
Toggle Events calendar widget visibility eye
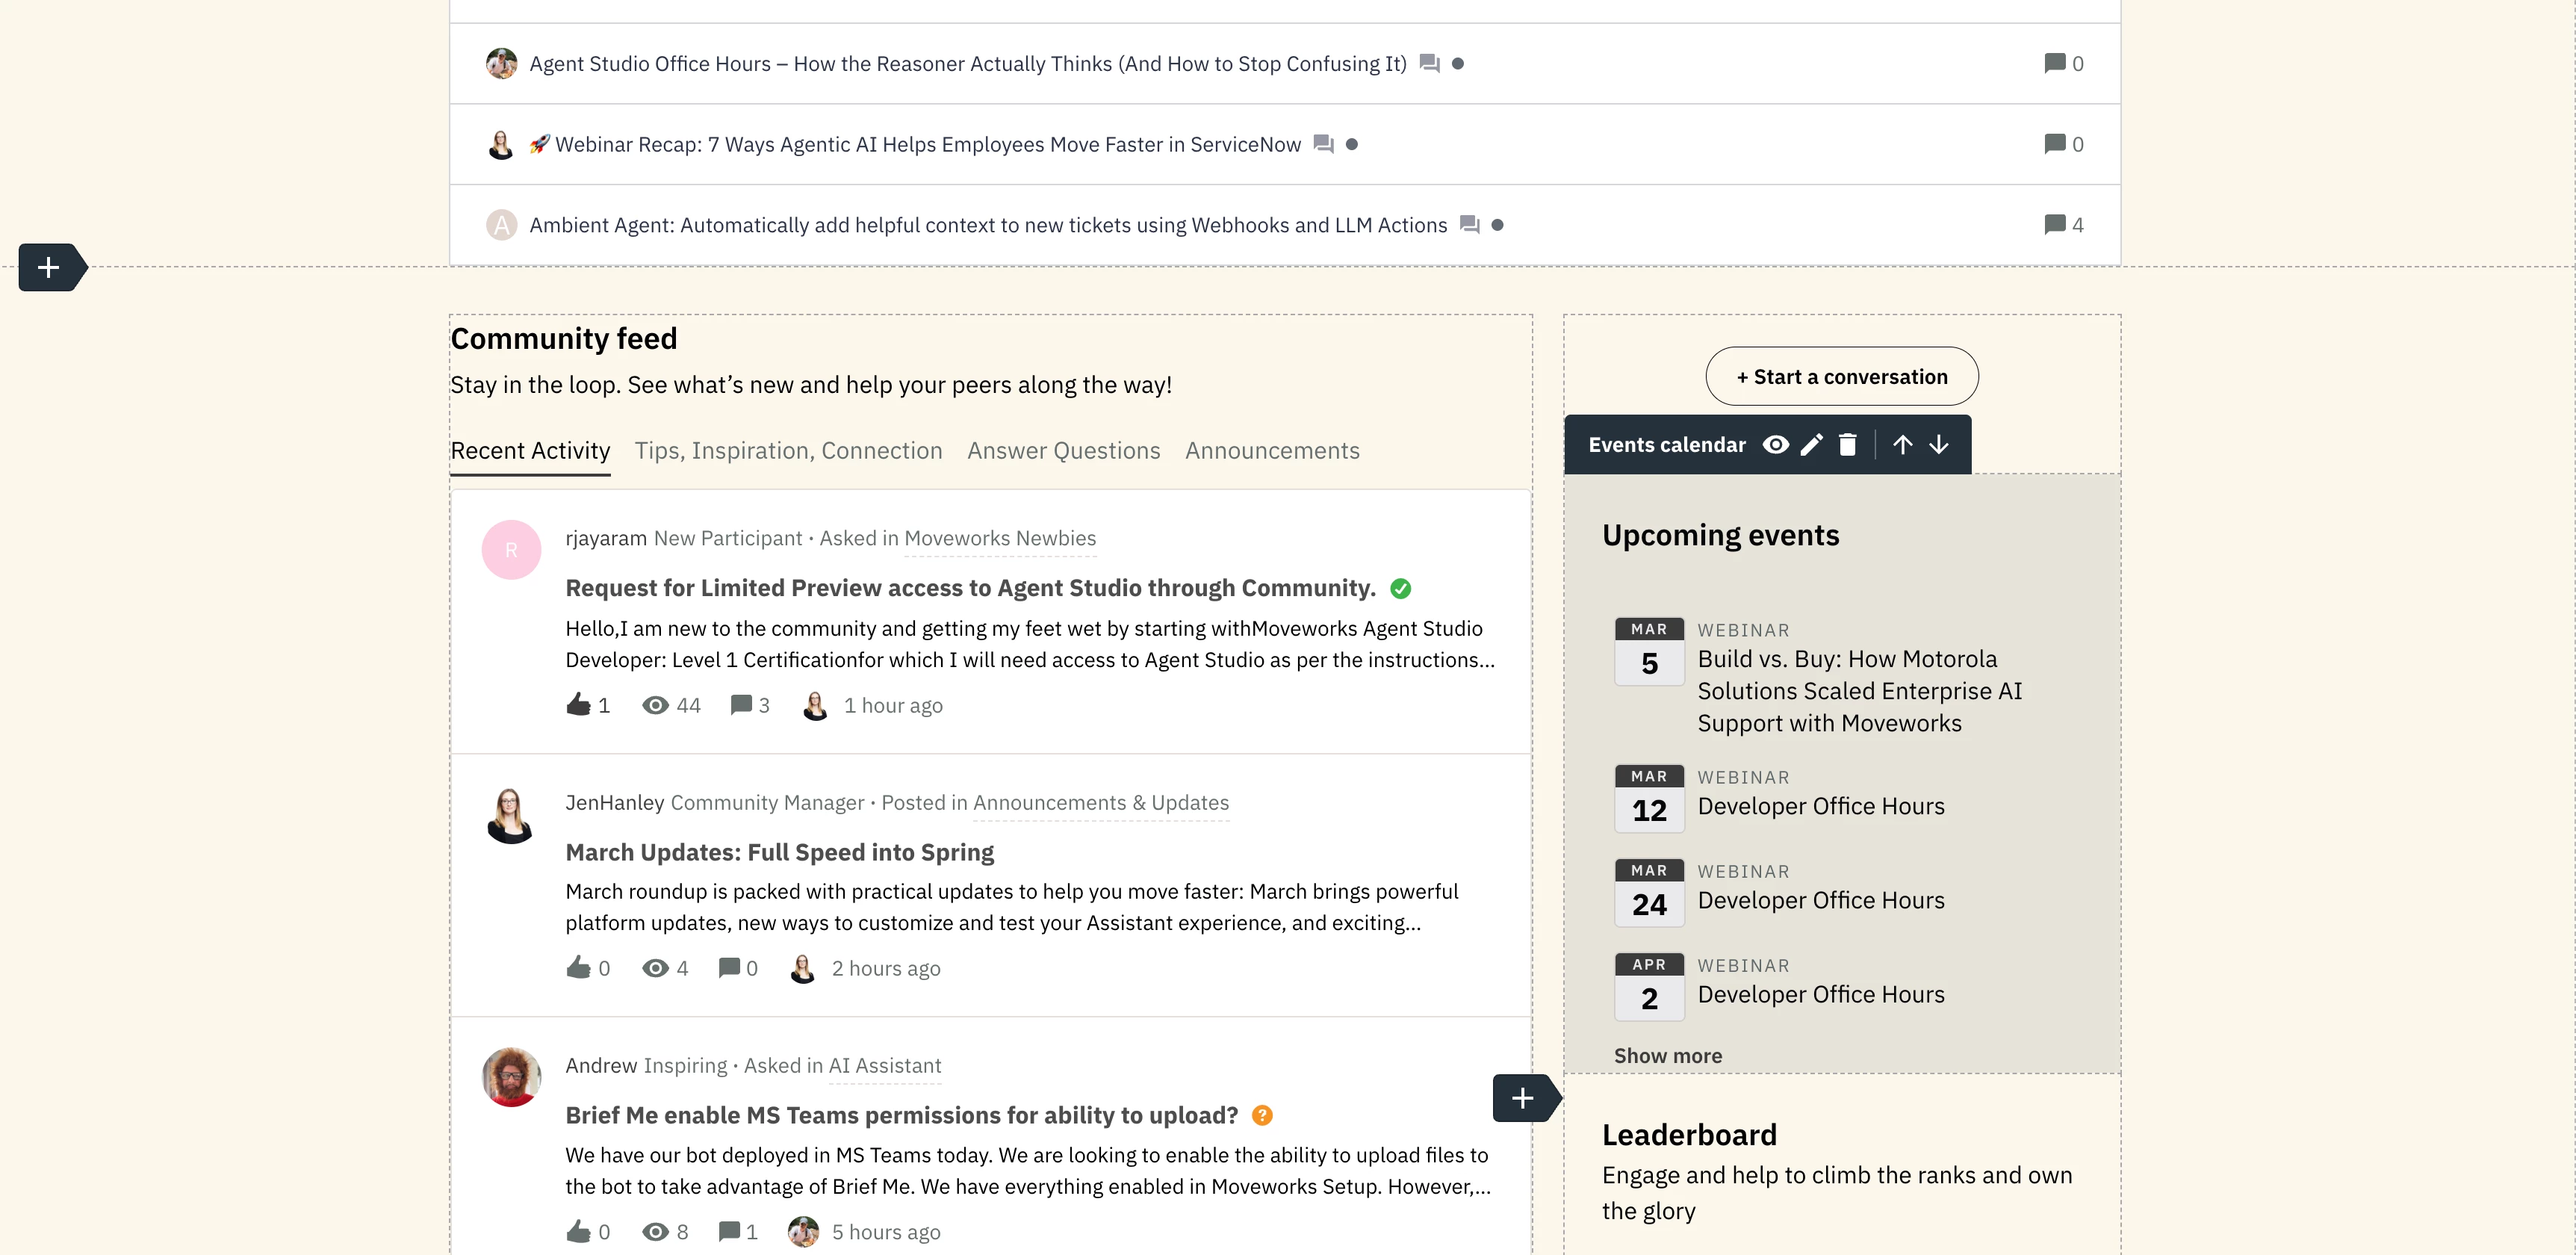click(x=1775, y=445)
